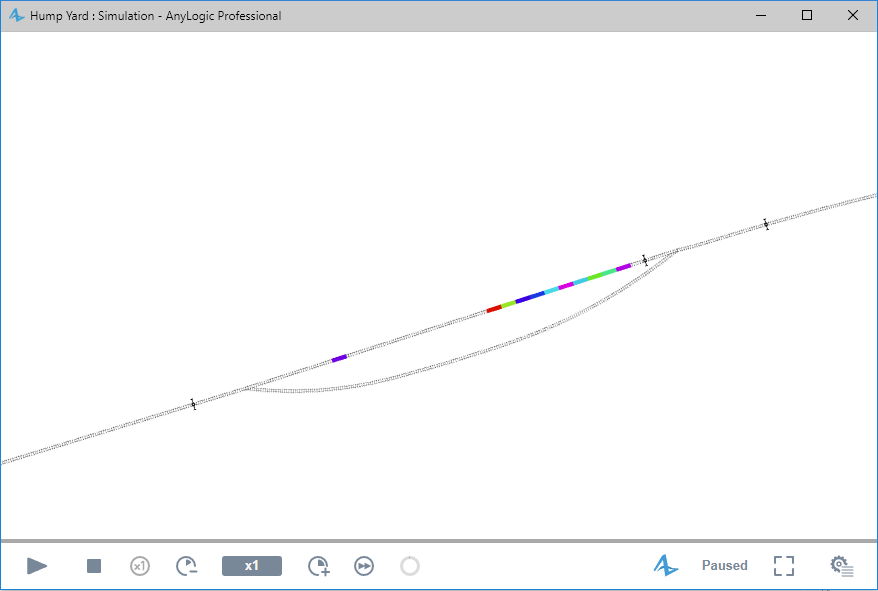Viewport: 878px width, 591px height.
Task: Close the Hump Yard simulation window
Action: (x=853, y=15)
